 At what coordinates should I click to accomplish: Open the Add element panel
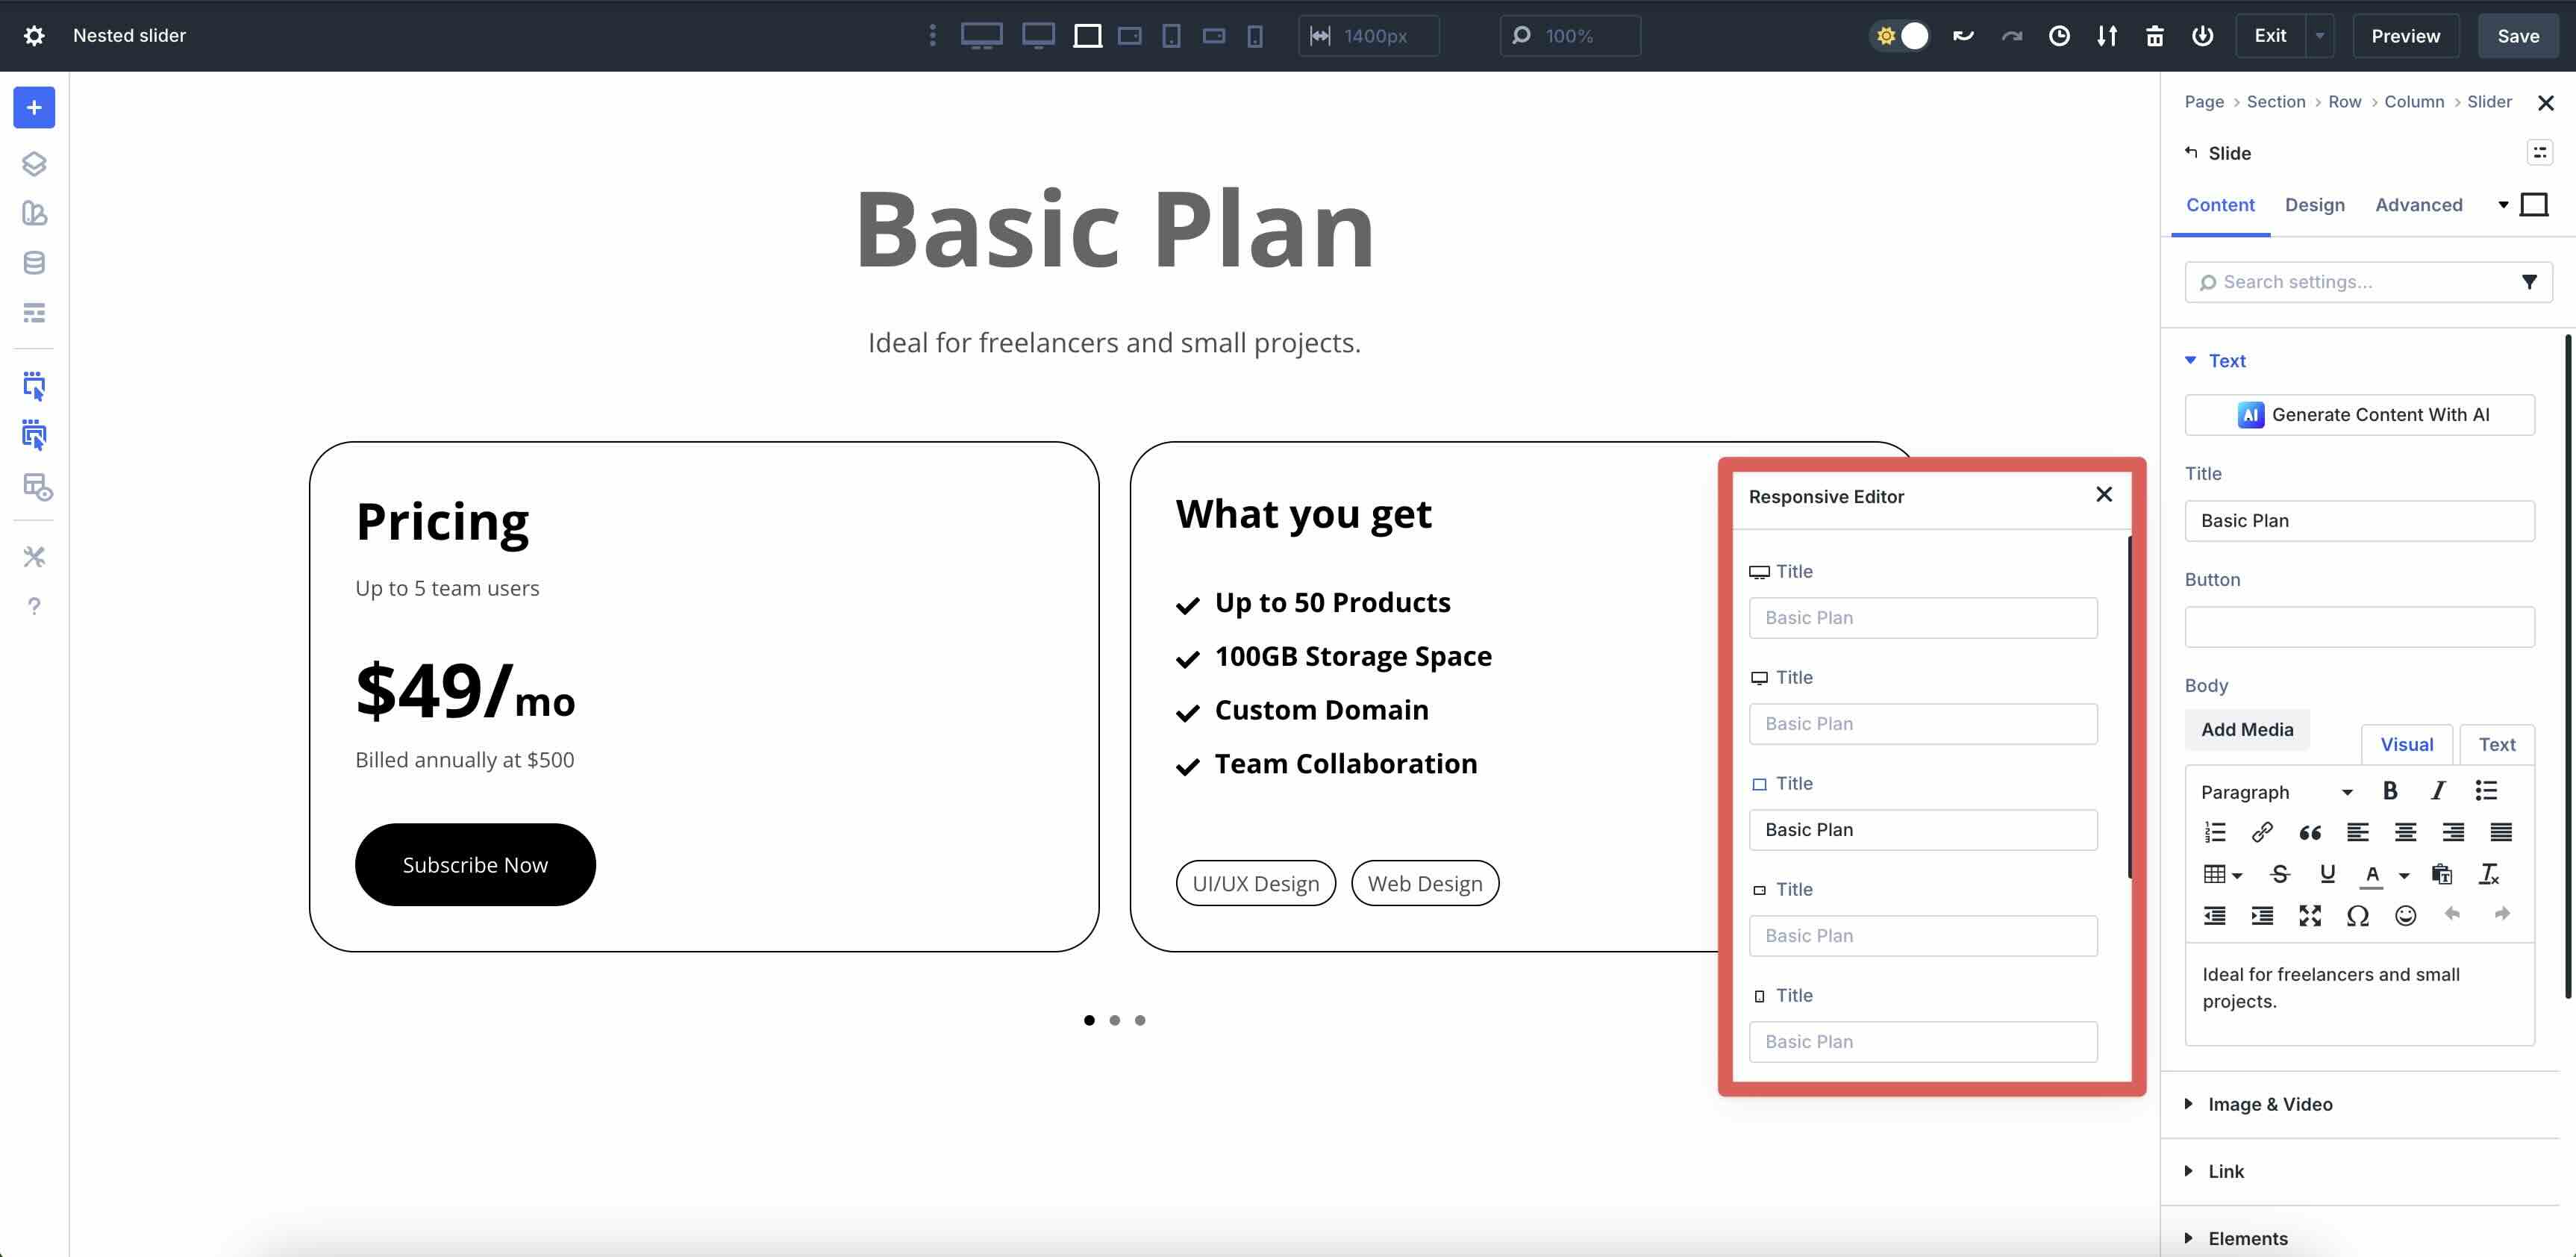34,107
